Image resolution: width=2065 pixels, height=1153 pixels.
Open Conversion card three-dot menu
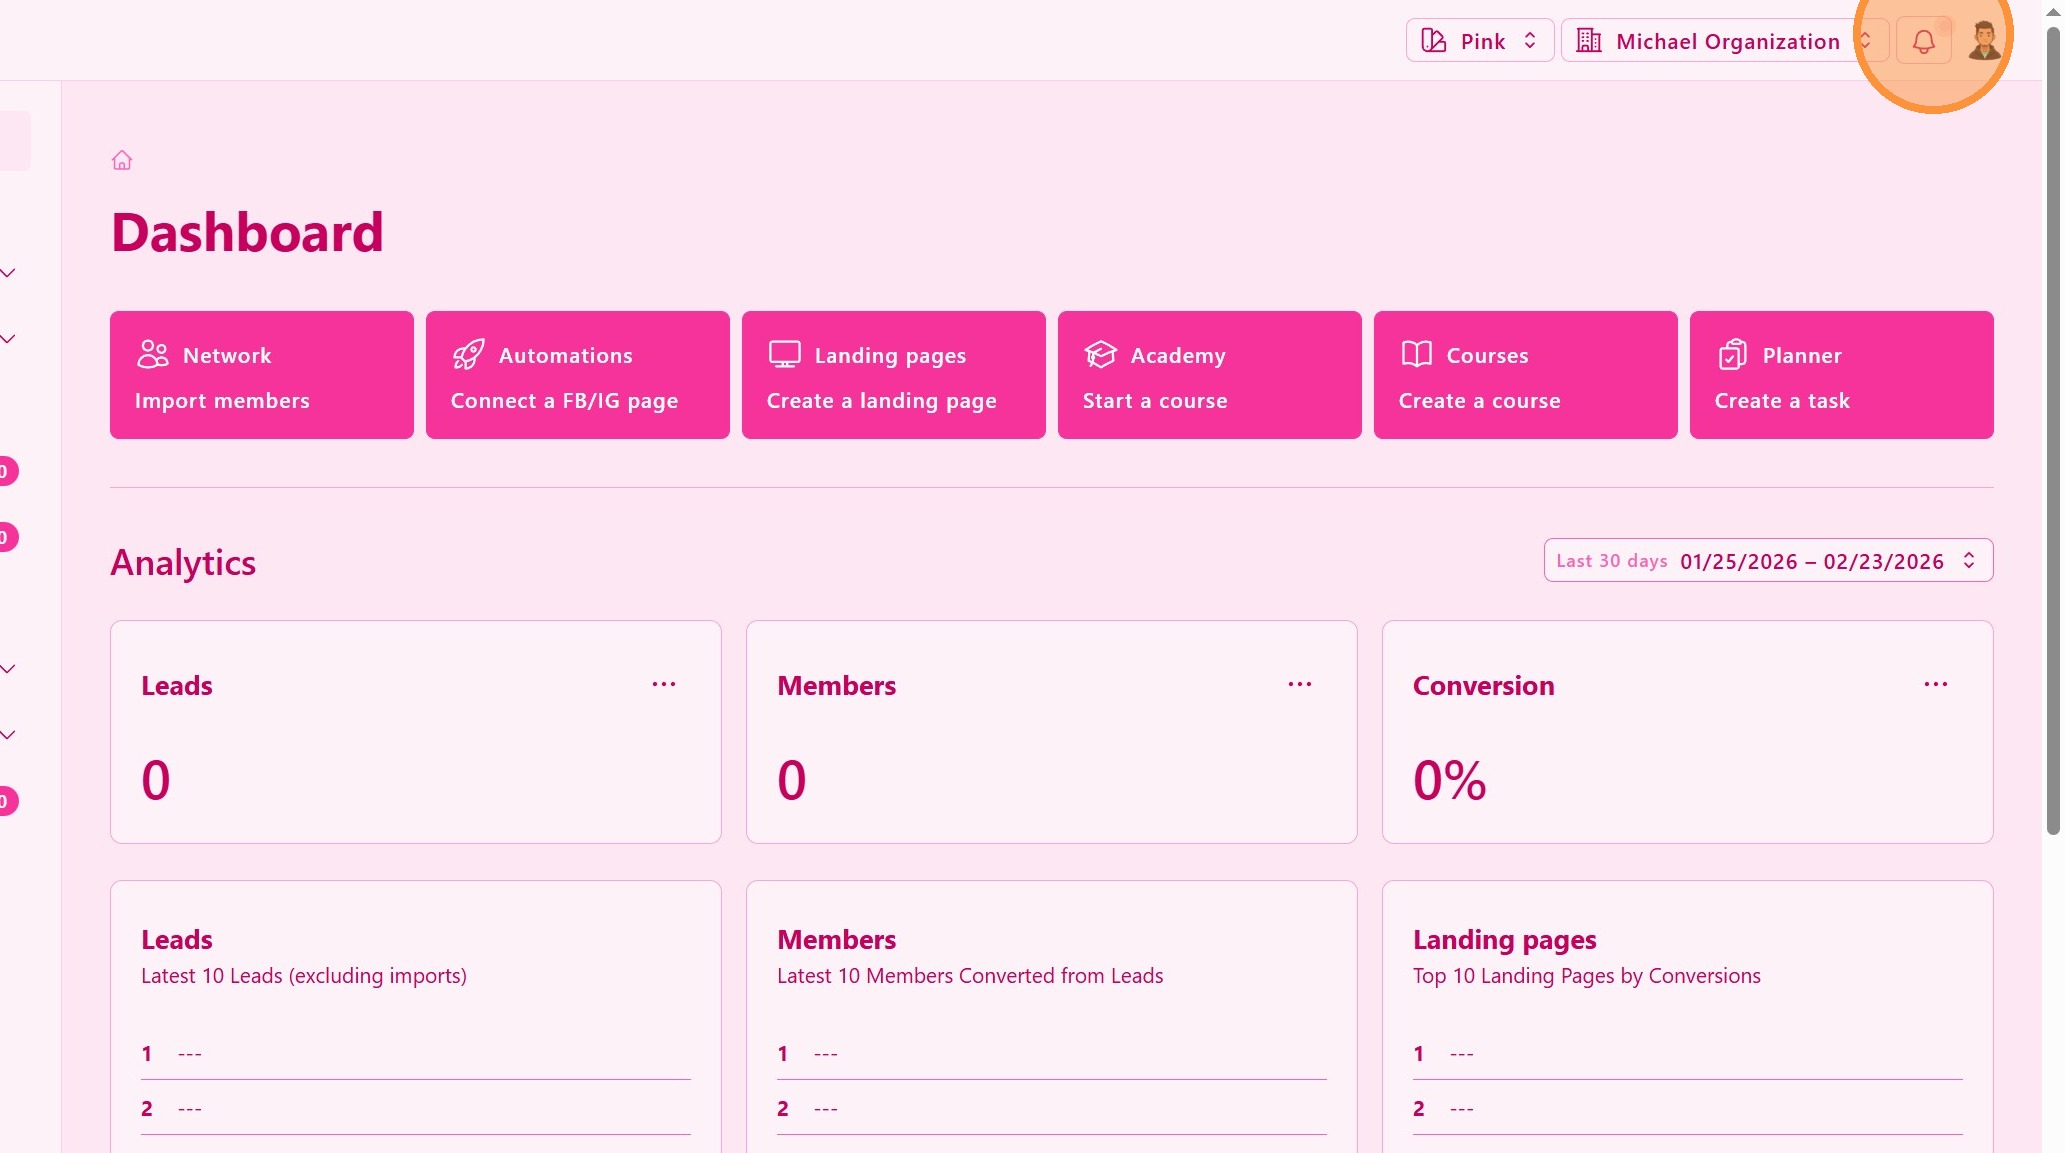click(1935, 685)
